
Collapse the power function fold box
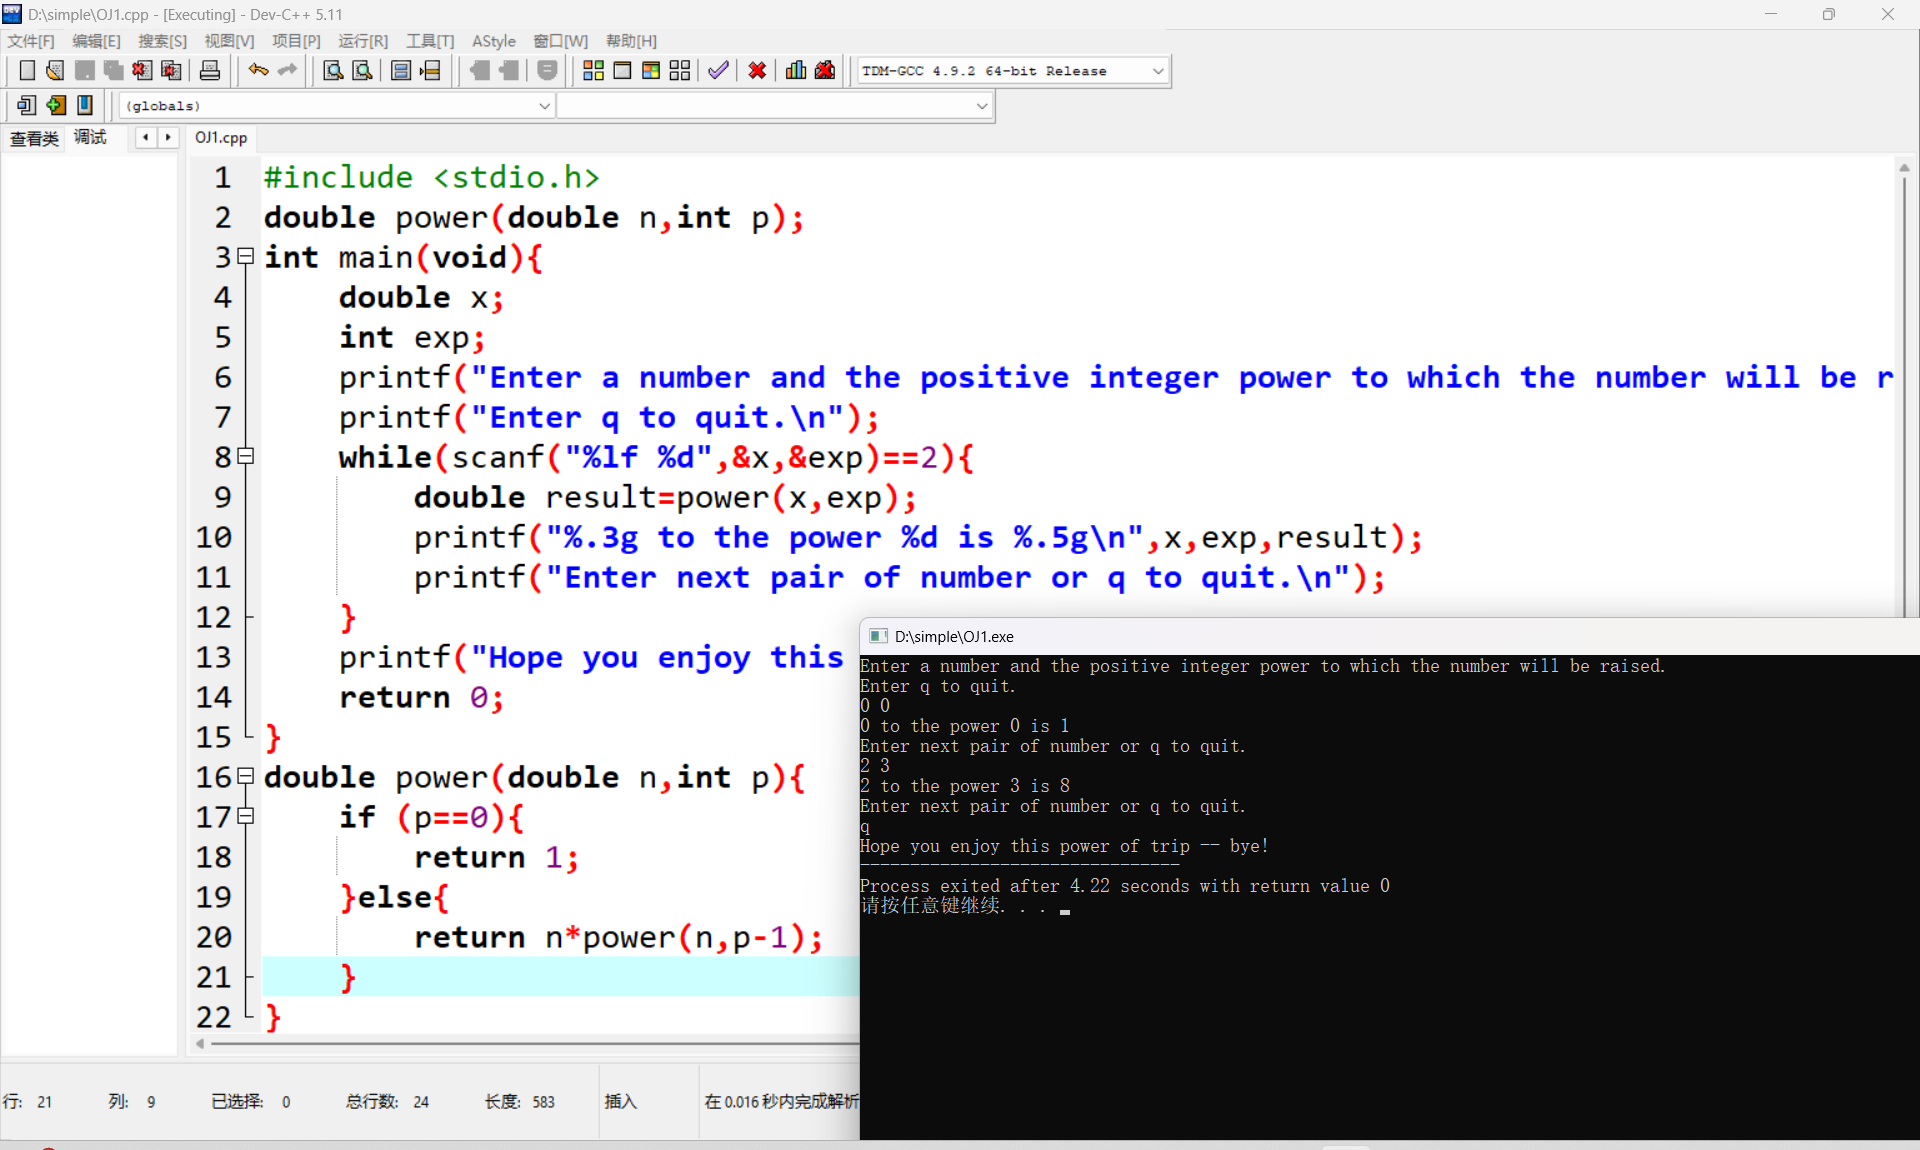tap(246, 776)
